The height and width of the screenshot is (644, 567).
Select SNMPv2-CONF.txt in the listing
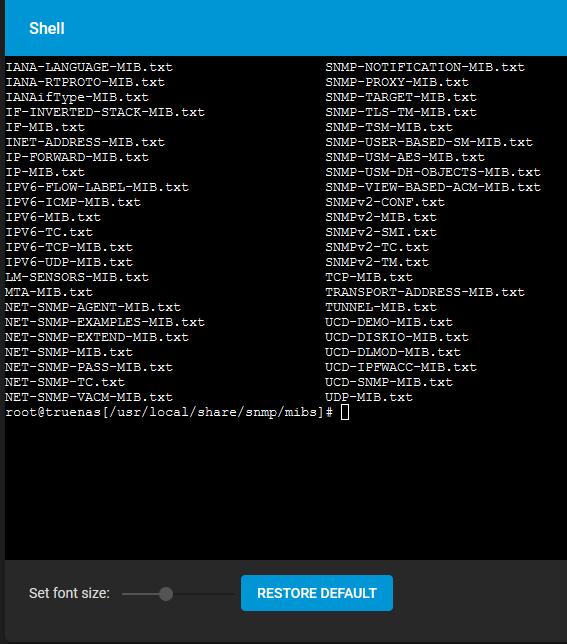pos(385,202)
